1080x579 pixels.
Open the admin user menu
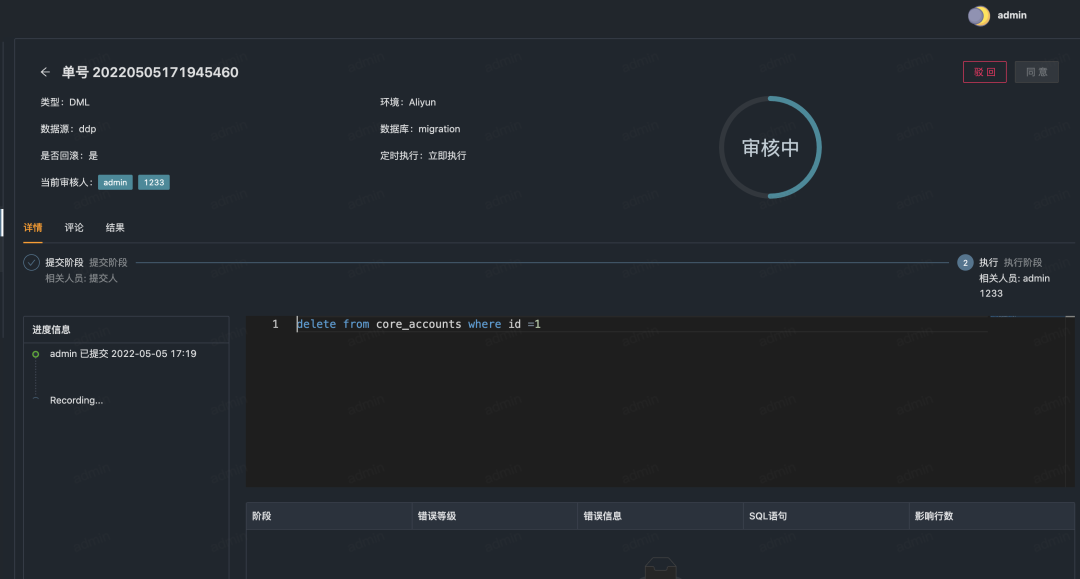point(1012,15)
